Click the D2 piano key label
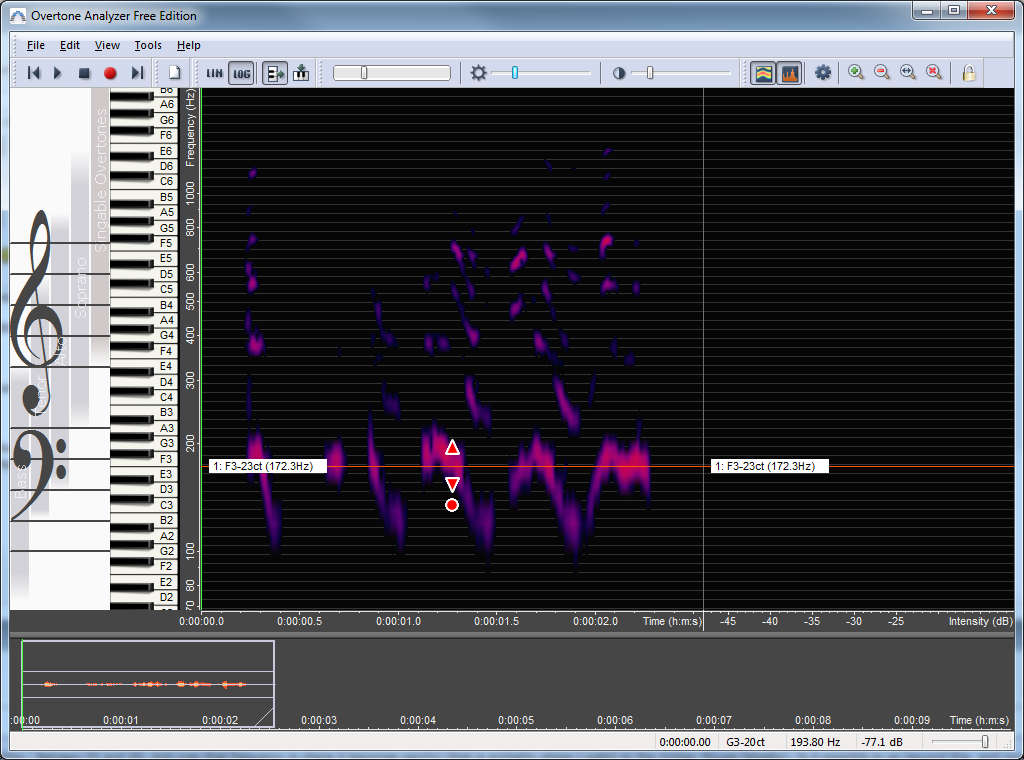The height and width of the screenshot is (760, 1024). [167, 597]
